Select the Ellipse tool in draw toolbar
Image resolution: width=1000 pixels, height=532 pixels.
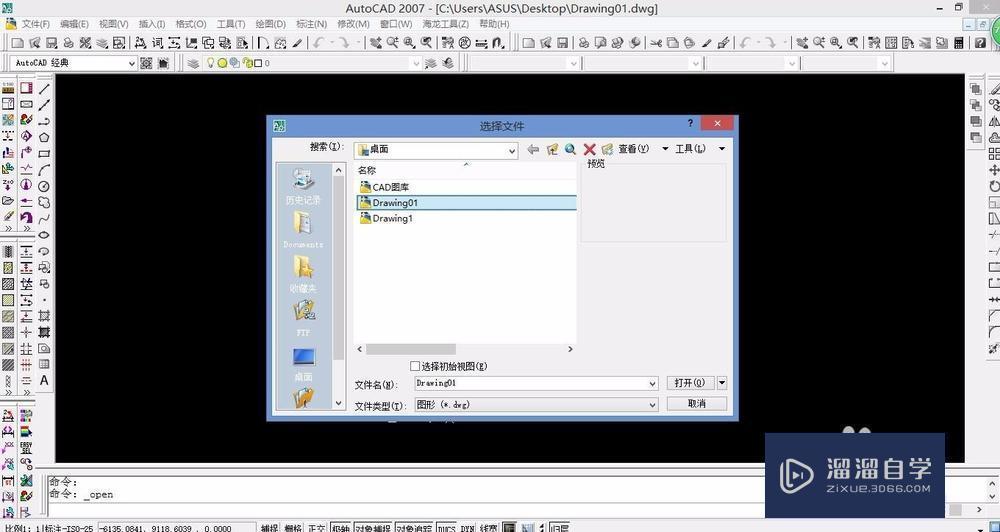(44, 235)
